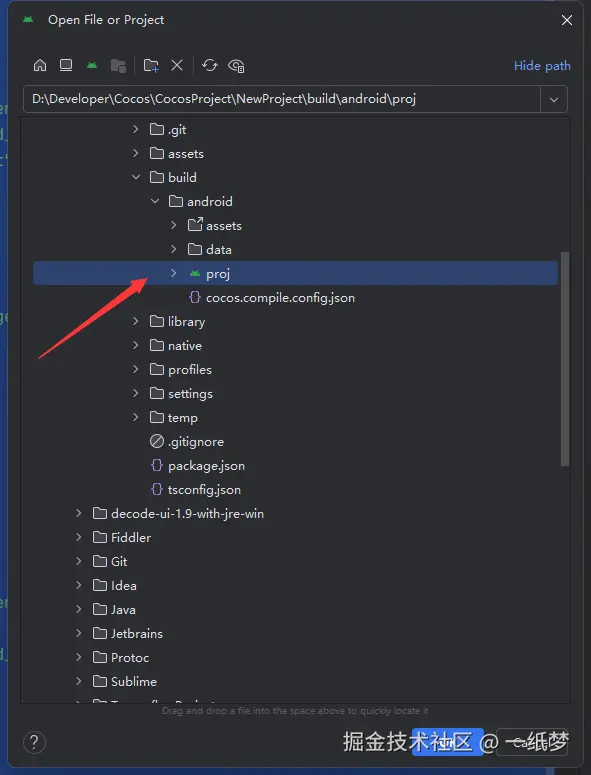Click Hide path link
The height and width of the screenshot is (775, 591).
[x=542, y=66]
